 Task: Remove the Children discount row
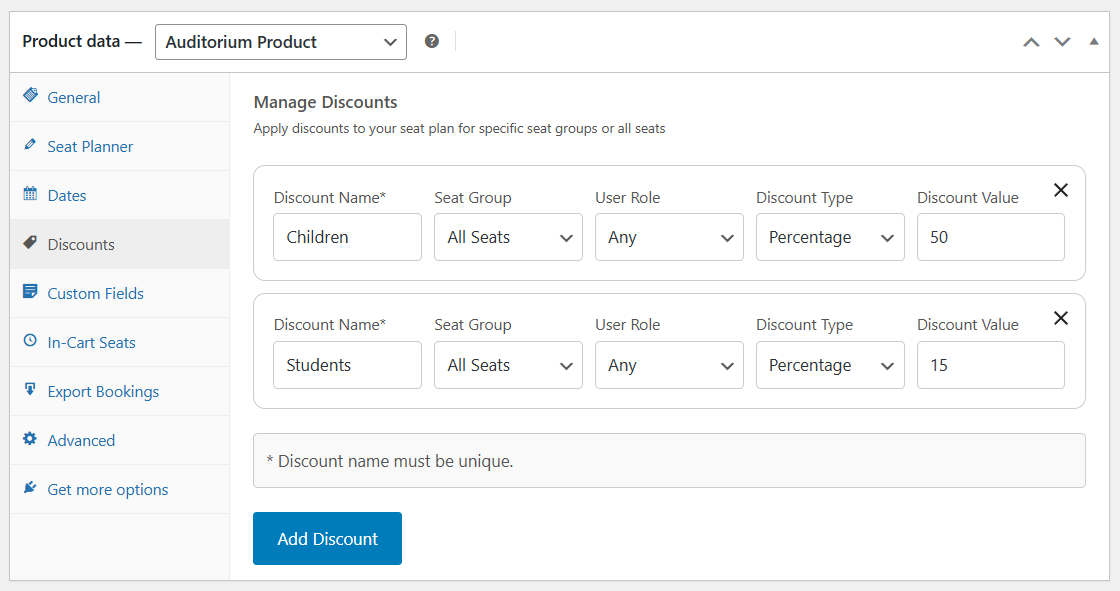tap(1061, 190)
